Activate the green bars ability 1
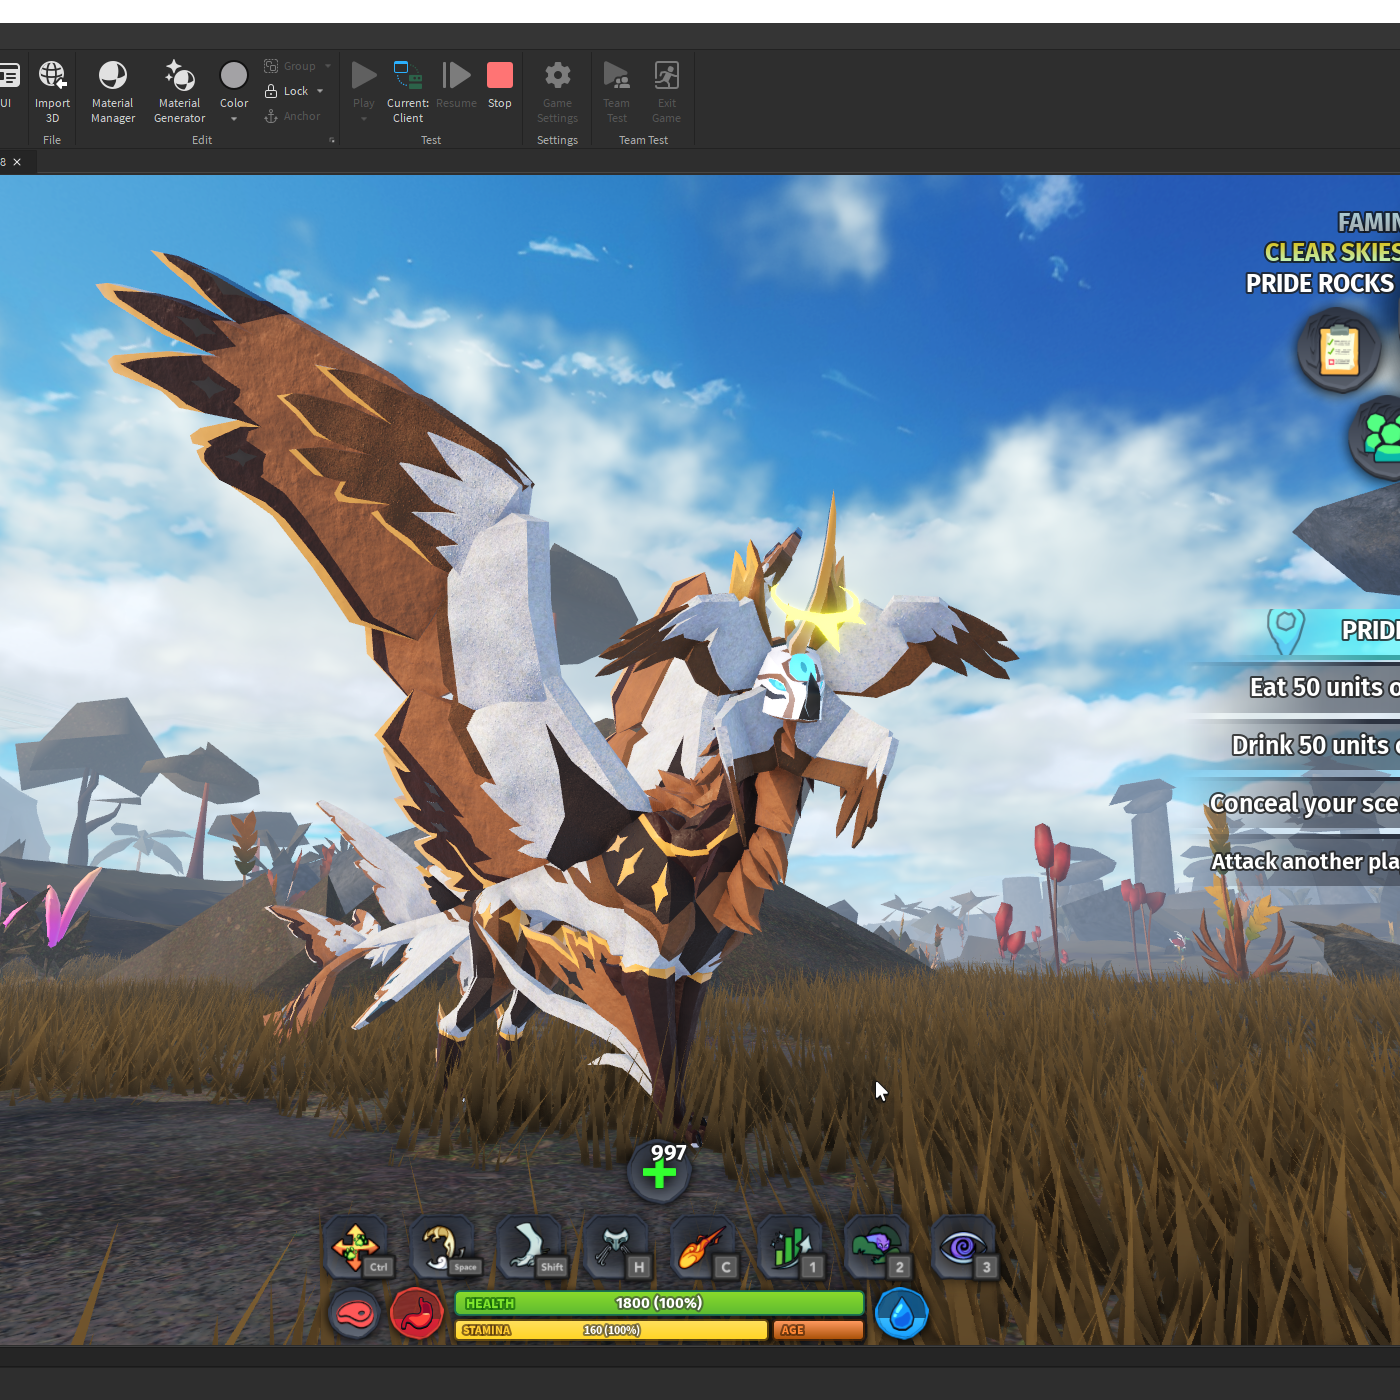Screen dimensions: 1400x1400 point(790,1248)
